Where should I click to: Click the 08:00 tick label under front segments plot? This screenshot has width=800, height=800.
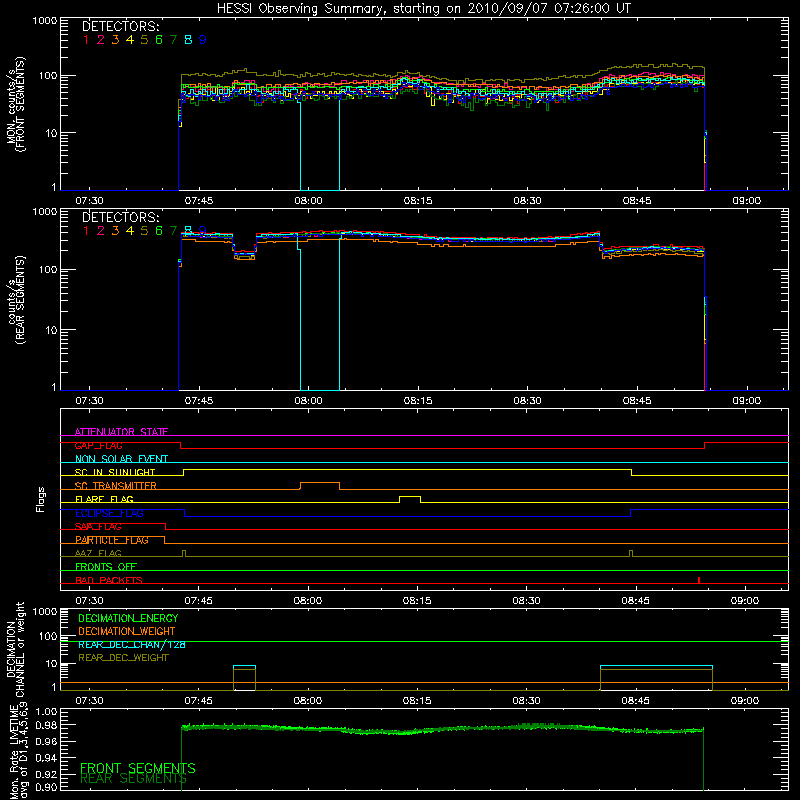(308, 201)
